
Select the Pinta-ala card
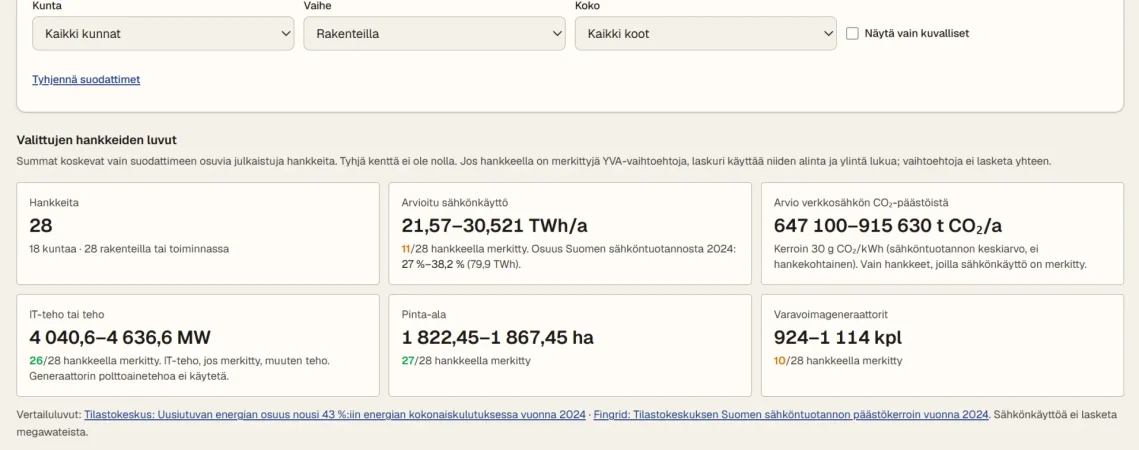(570, 345)
